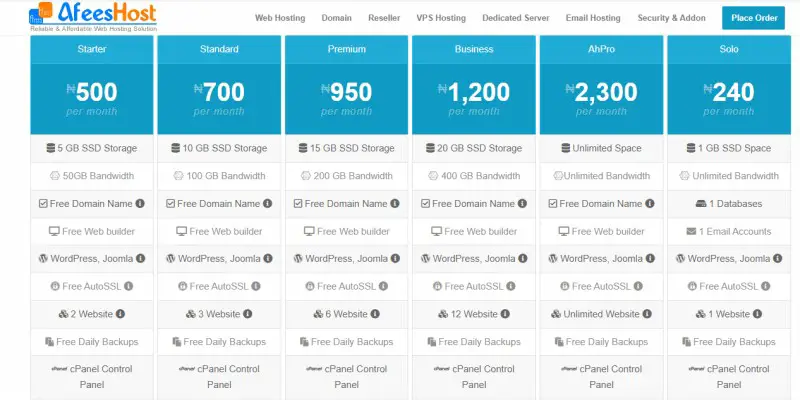Viewport: 800px width, 400px height.
Task: Click the AfeesHost logo
Action: (93, 17)
